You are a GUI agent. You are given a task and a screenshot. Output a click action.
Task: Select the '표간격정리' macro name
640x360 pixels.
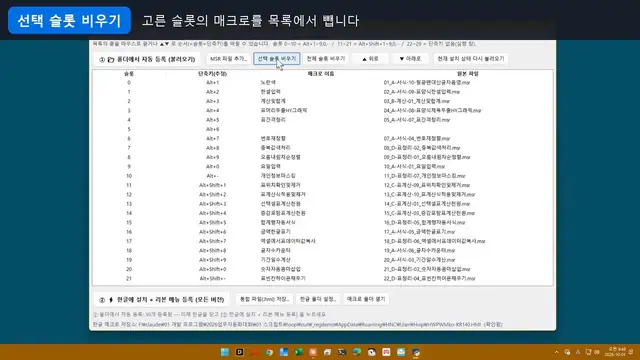[273, 120]
